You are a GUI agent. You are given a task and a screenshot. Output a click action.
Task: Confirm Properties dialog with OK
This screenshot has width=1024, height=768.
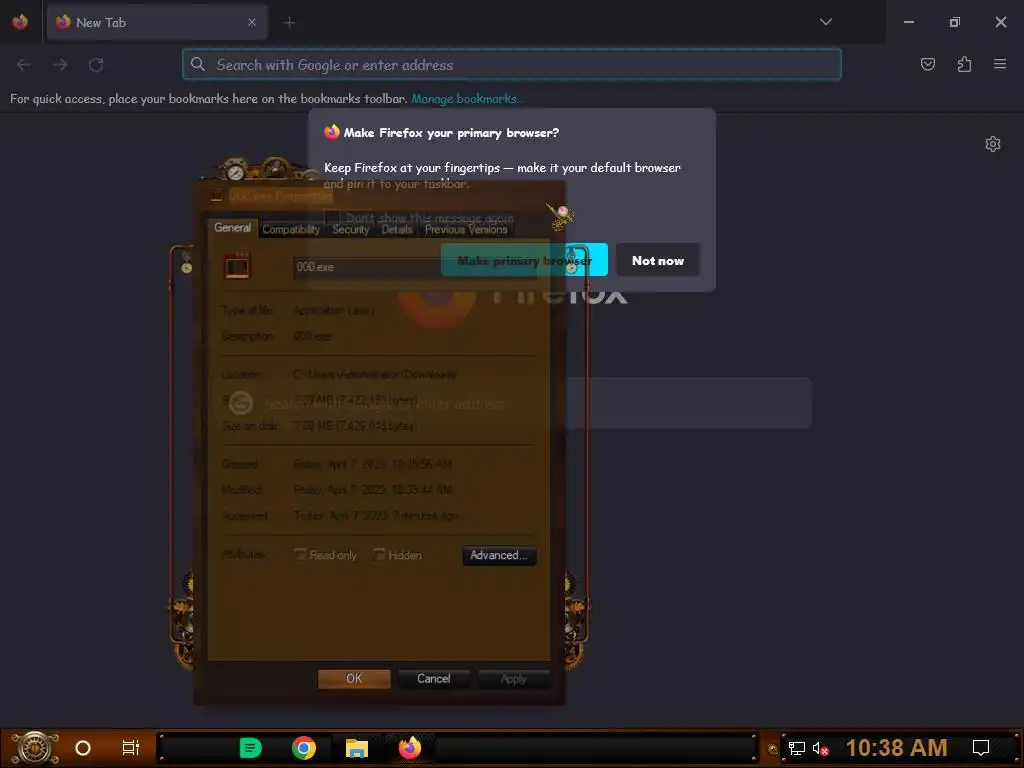click(x=354, y=679)
